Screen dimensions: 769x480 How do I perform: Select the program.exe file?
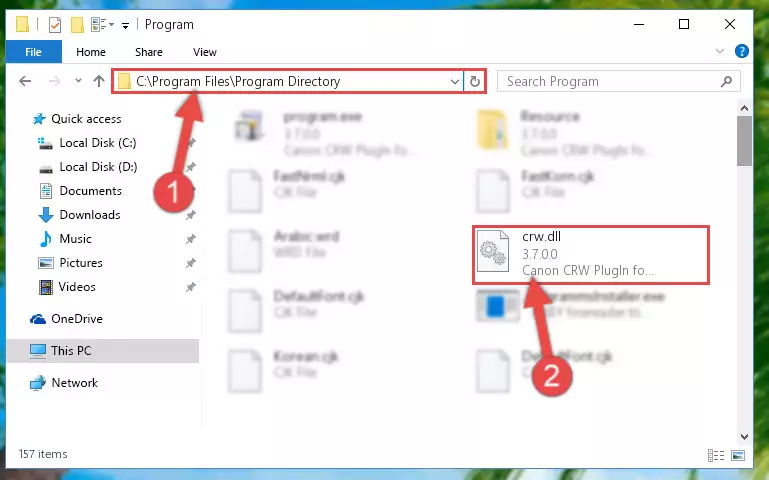(x=324, y=132)
